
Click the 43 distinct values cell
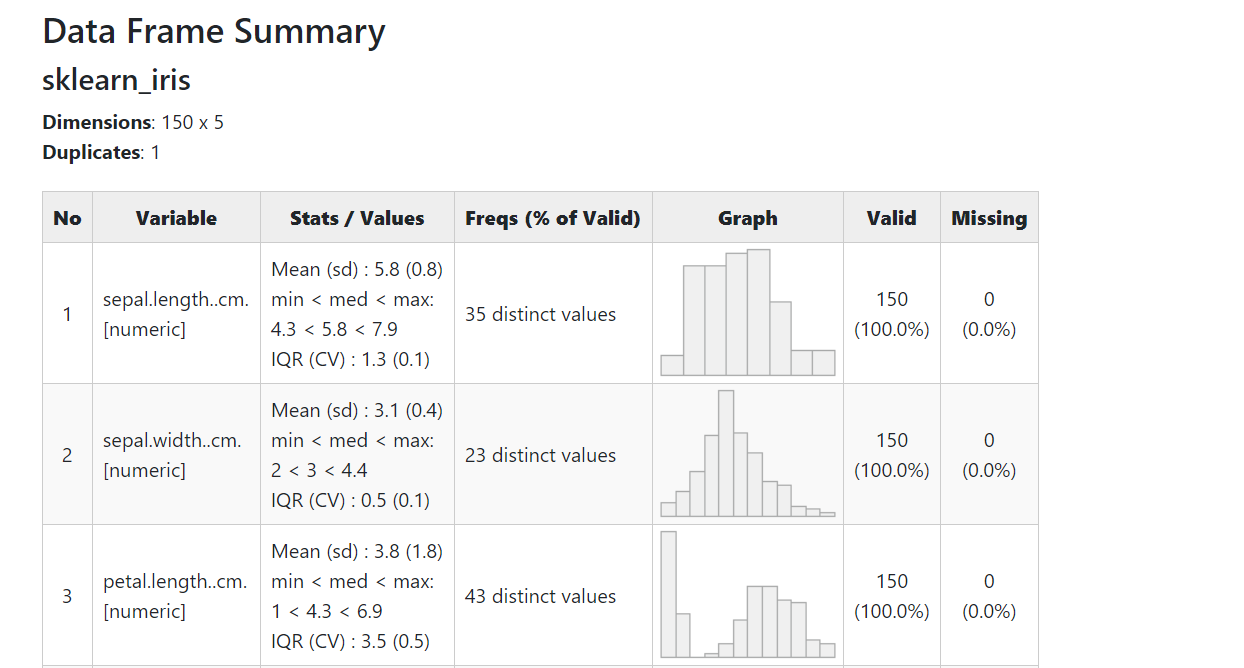[x=540, y=596]
